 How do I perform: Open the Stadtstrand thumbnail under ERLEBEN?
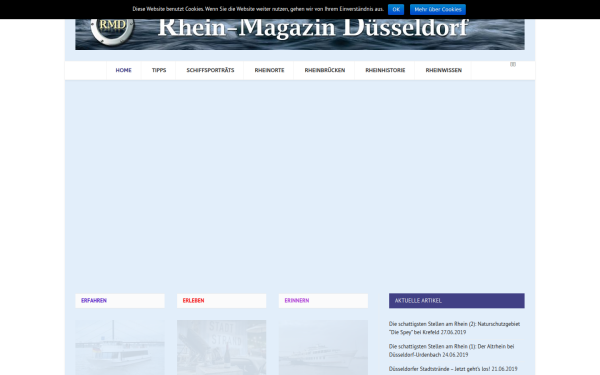pyautogui.click(x=222, y=347)
